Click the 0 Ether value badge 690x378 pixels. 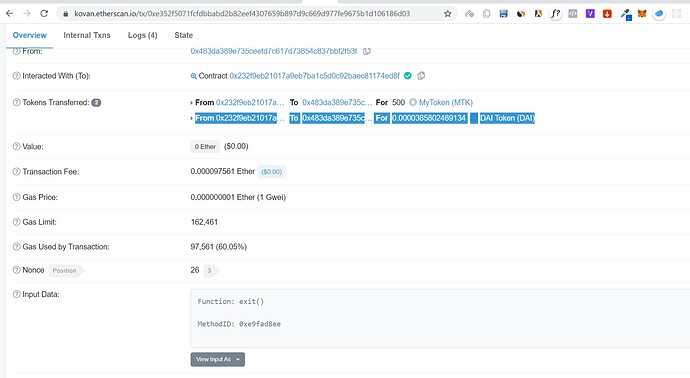point(205,147)
